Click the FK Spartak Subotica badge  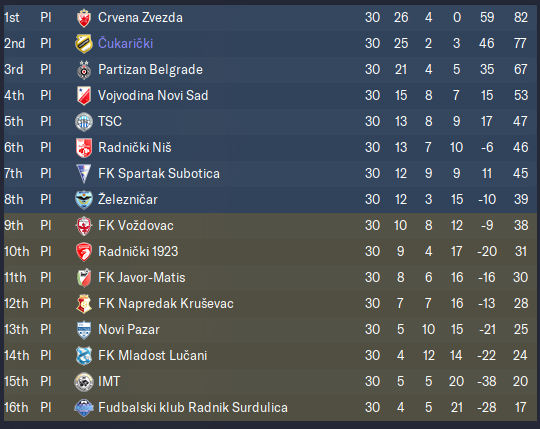tap(84, 174)
